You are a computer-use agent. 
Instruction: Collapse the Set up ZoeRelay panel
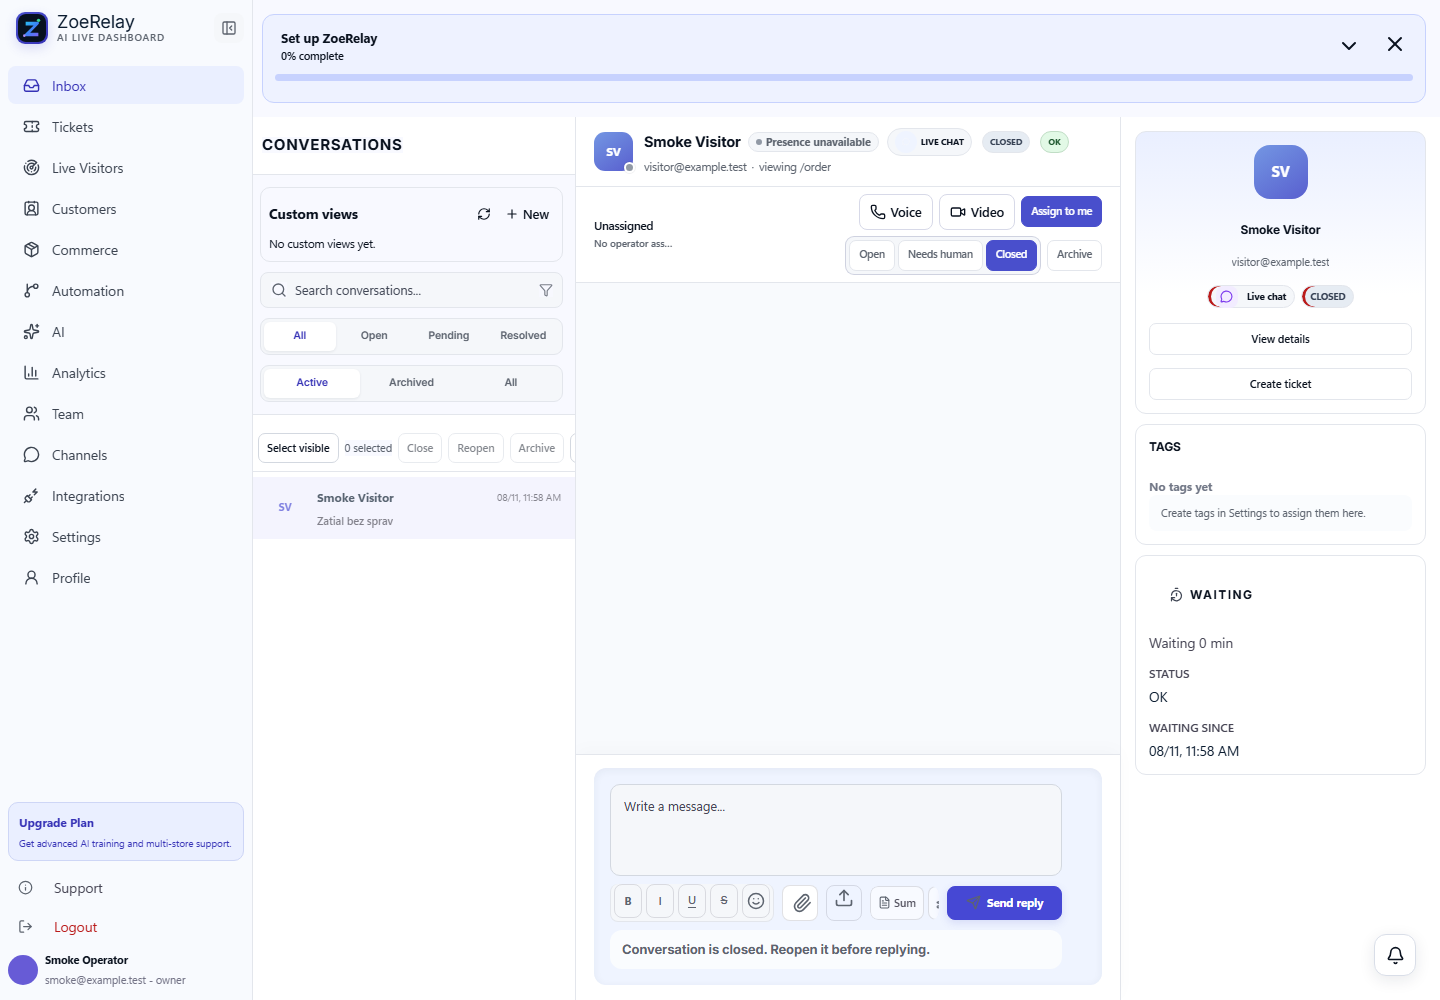click(x=1349, y=45)
